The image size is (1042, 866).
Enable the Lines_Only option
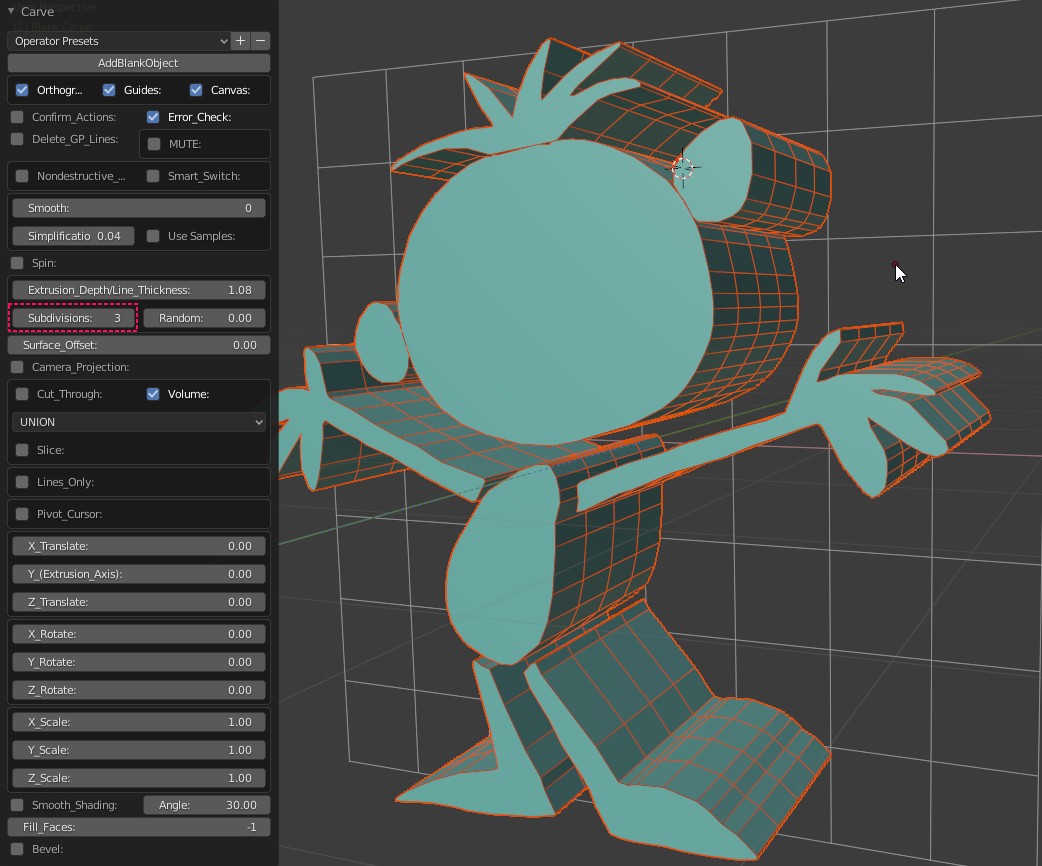[22, 482]
